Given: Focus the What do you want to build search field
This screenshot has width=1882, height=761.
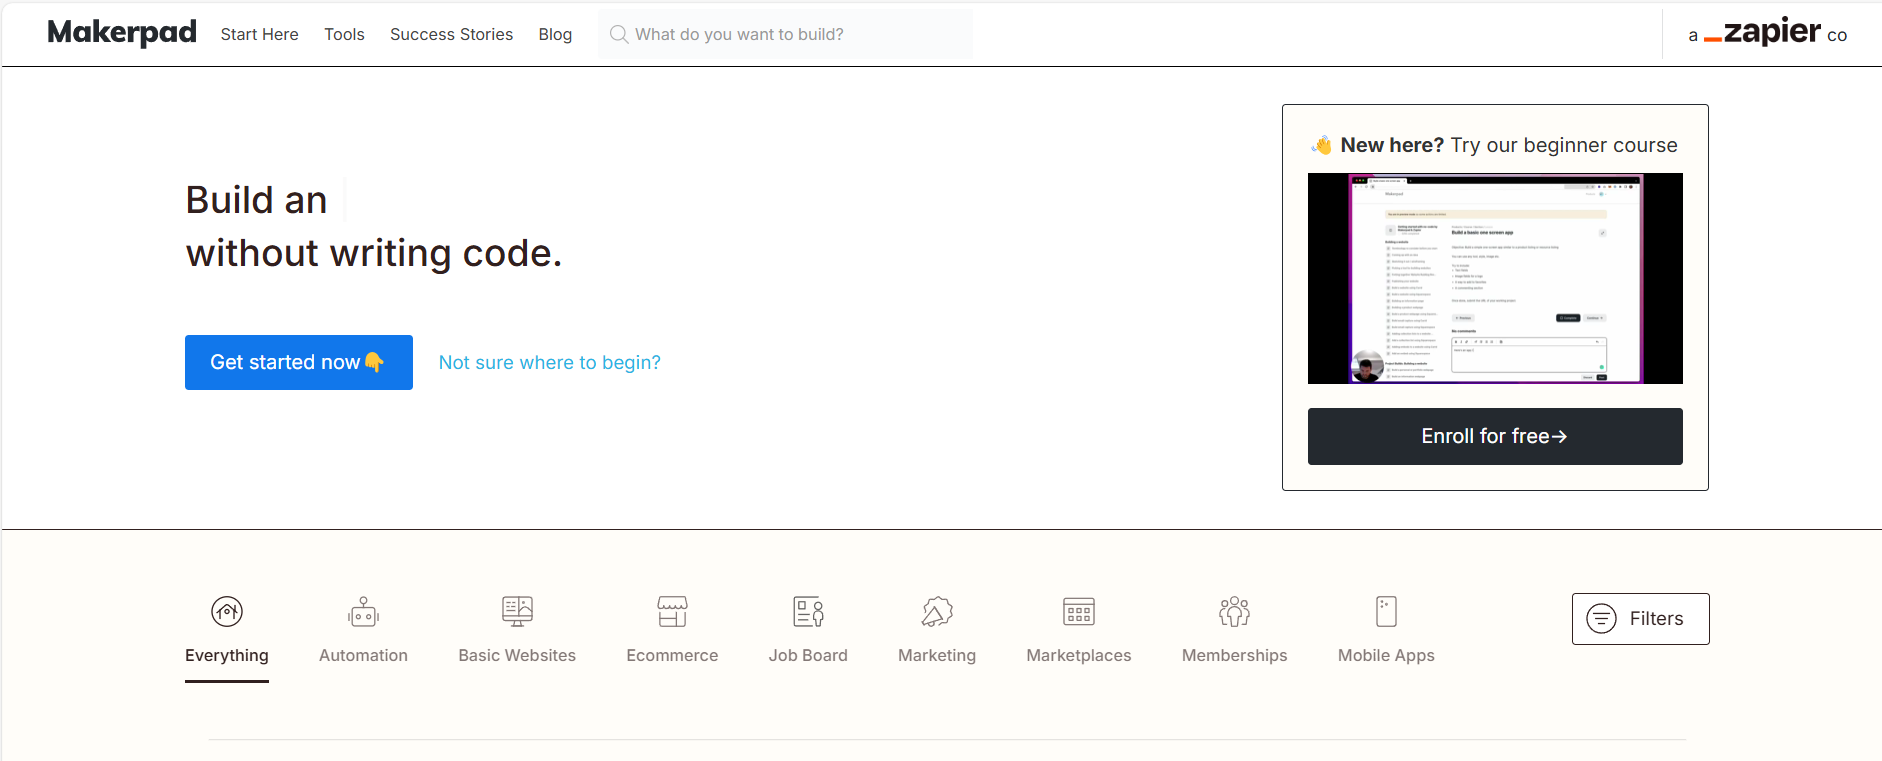Looking at the screenshot, I should 785,34.
